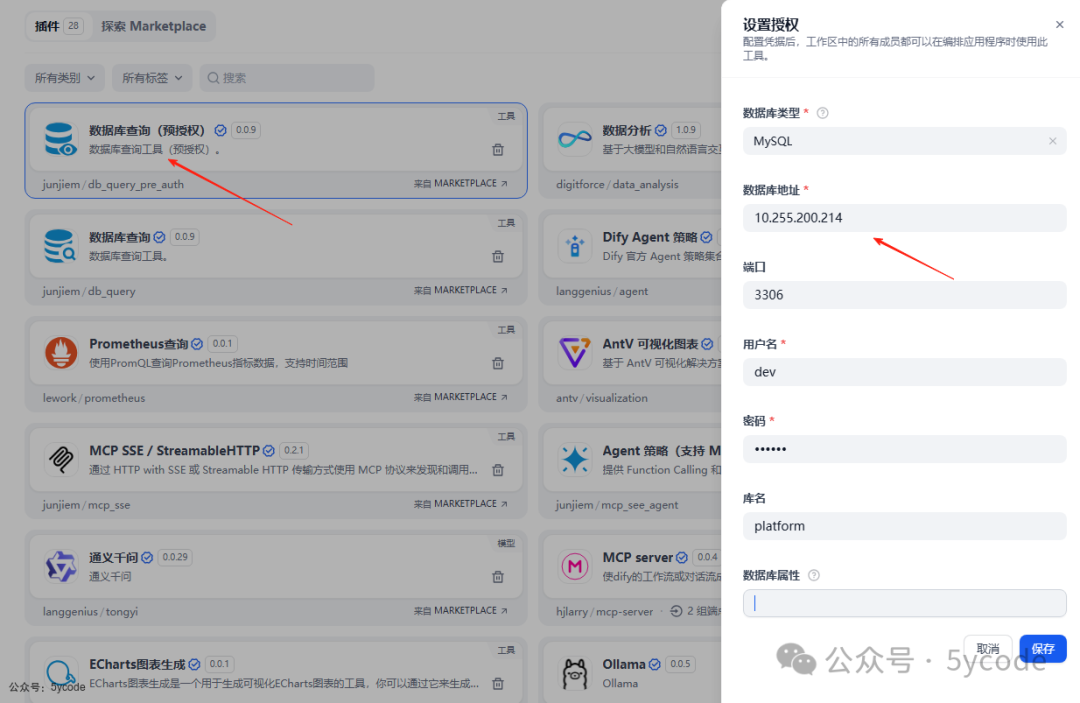Open the 数据库类型 MySQL combo box
Viewport: 1080px width, 703px height.
click(x=904, y=141)
